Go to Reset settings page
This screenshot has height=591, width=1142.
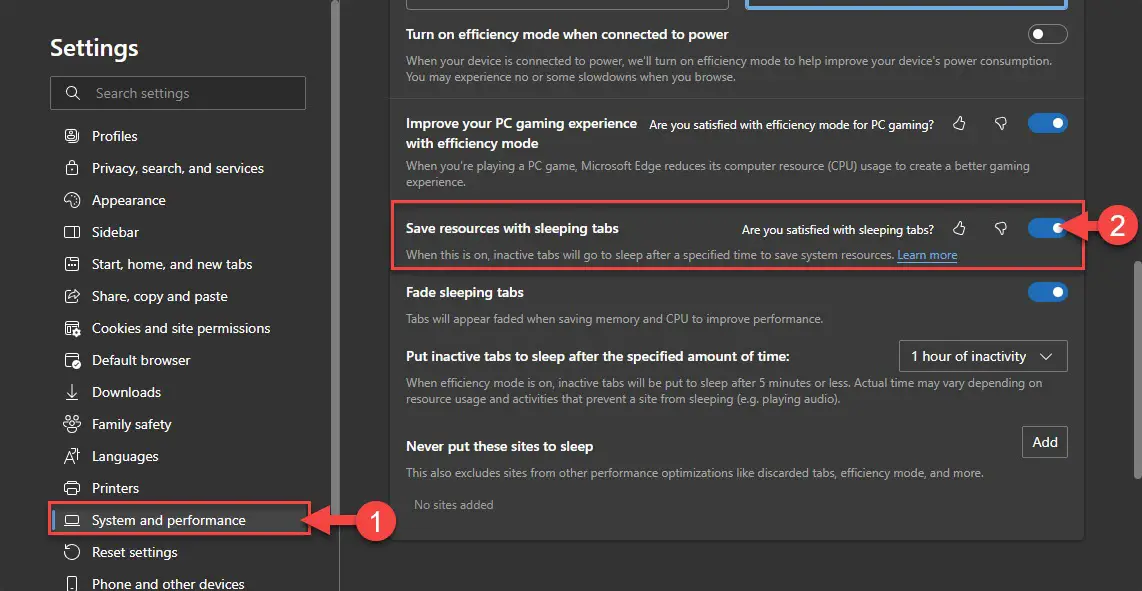134,552
